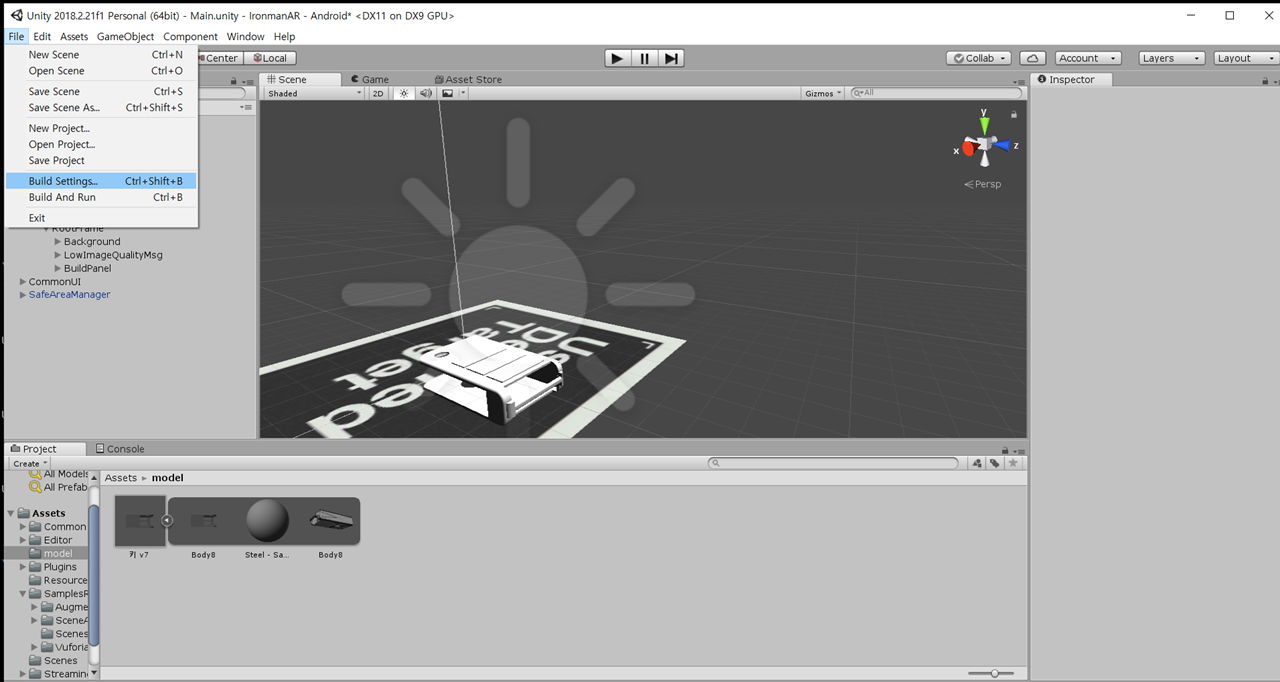Open the Layers dropdown
Screen dimensions: 1280x682
point(1171,58)
